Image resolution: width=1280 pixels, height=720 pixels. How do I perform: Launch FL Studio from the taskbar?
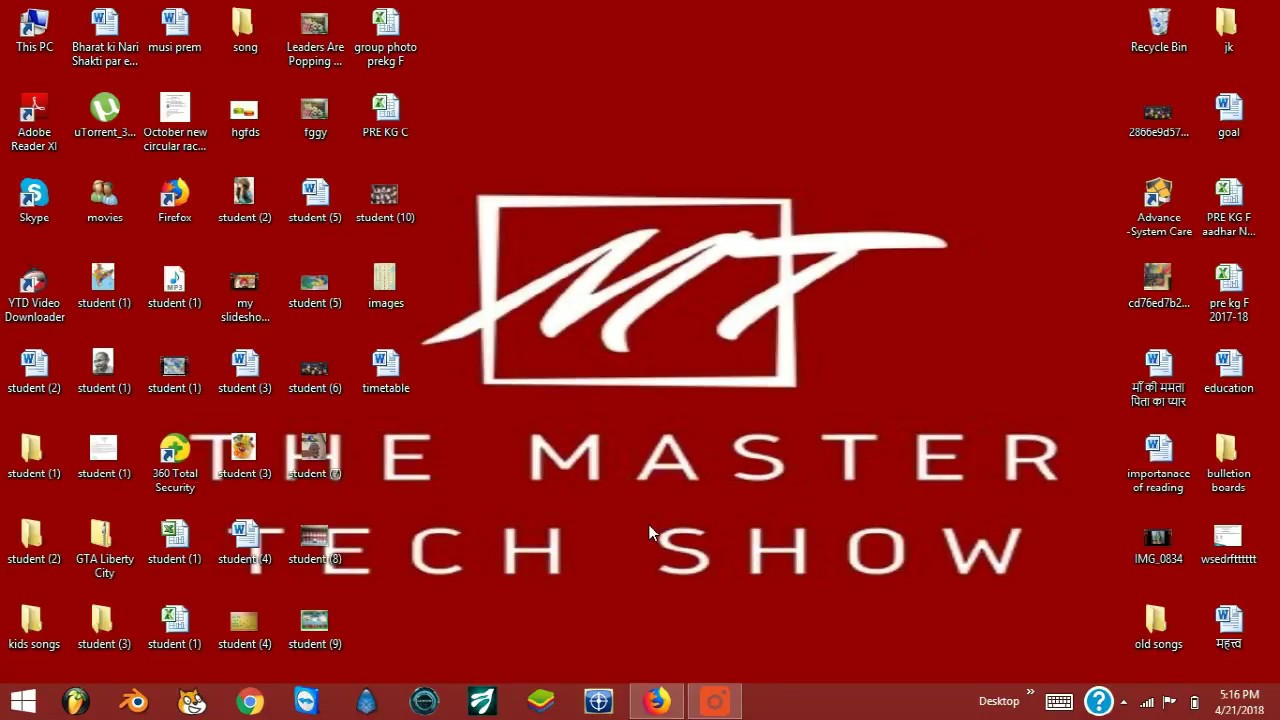point(76,701)
